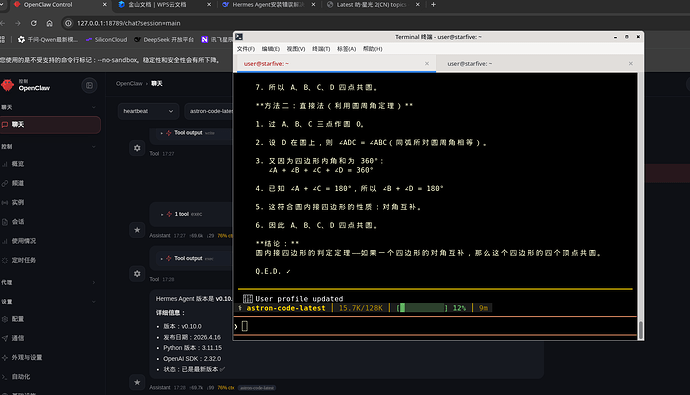Open terminal 终端(T) menu
Image resolution: width=690 pixels, height=395 pixels.
tap(321, 49)
